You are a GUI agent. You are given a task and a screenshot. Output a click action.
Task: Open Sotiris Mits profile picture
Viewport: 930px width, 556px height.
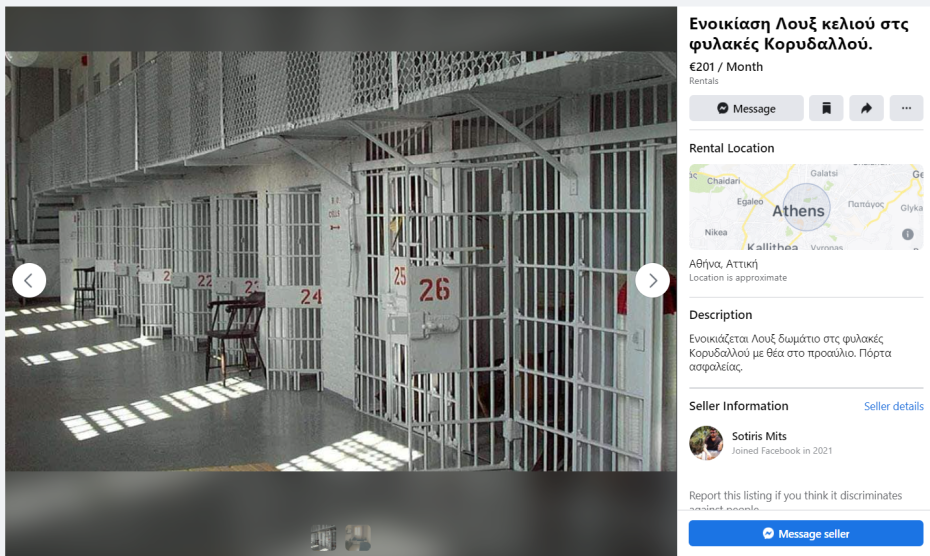[706, 443]
